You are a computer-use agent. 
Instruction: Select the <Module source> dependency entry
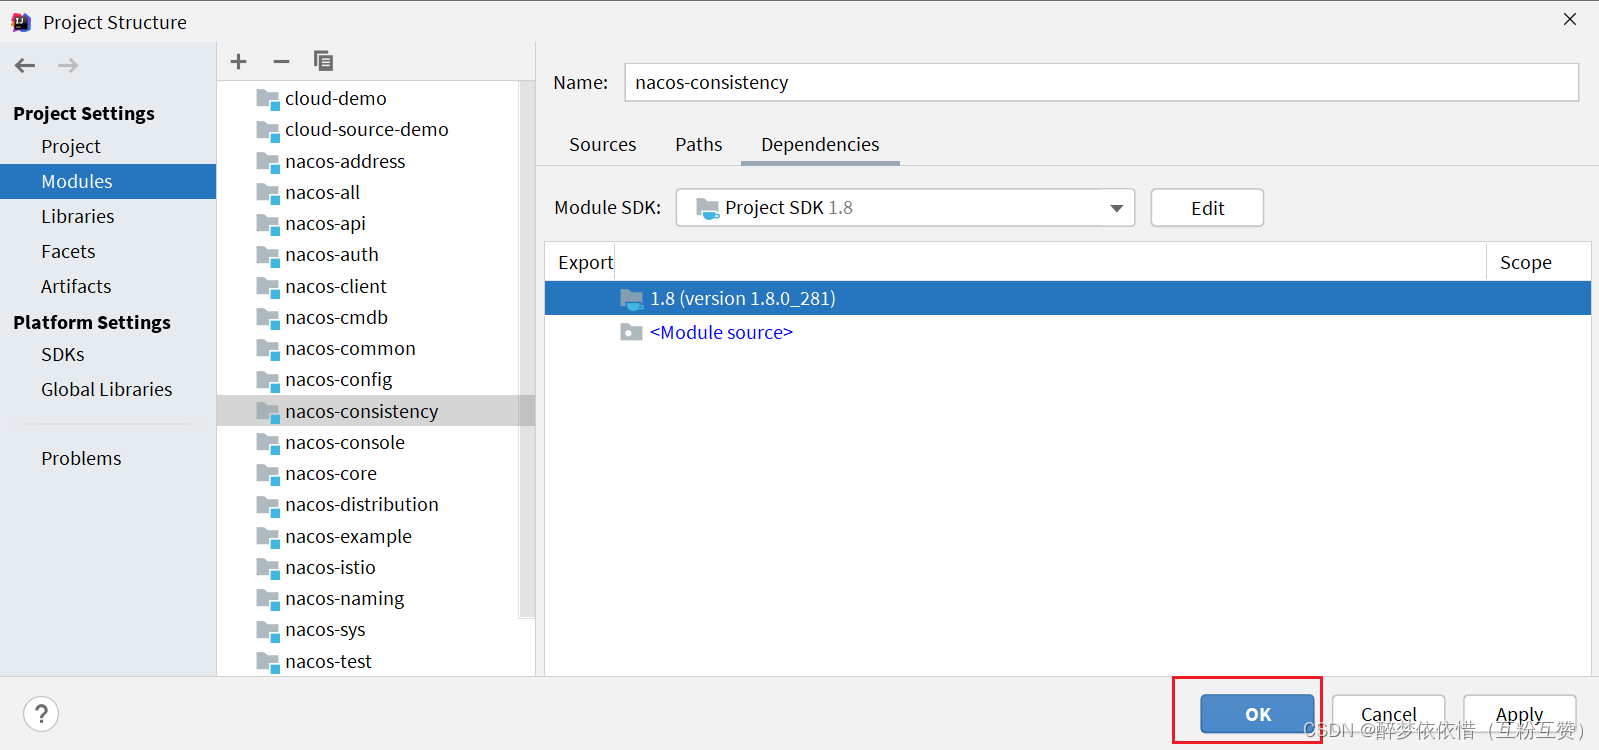(x=721, y=333)
